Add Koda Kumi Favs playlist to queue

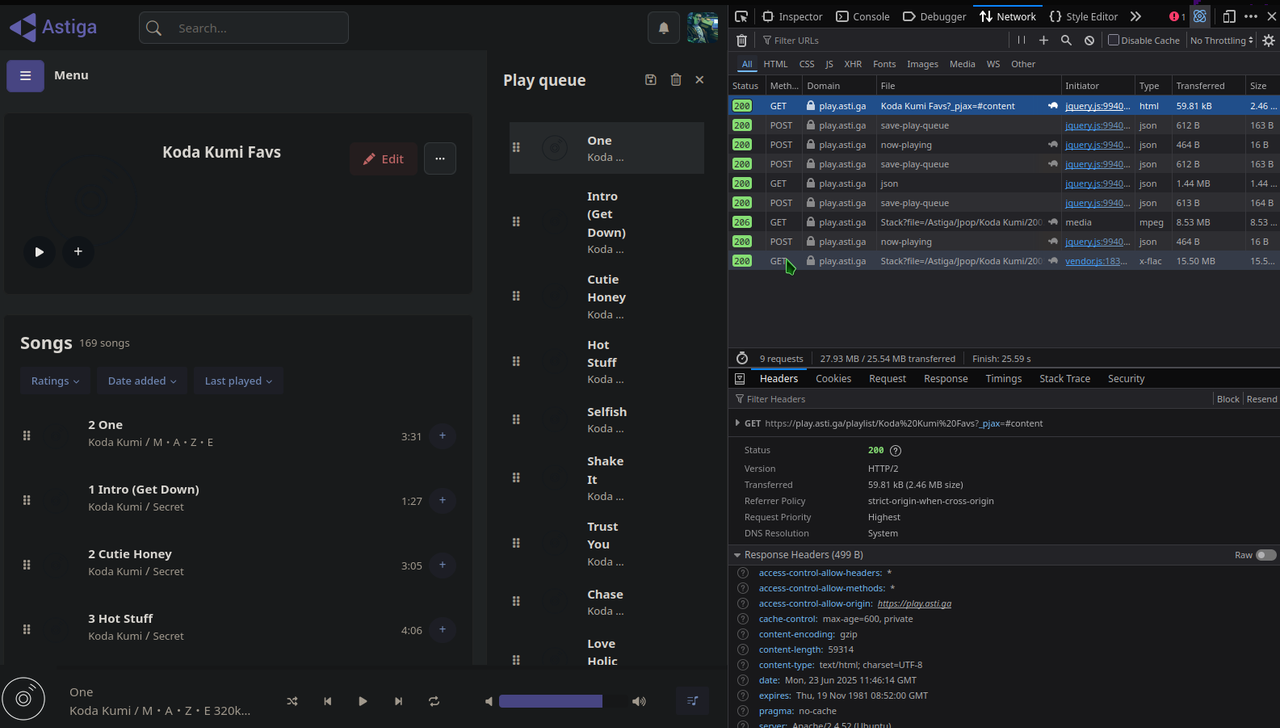[x=78, y=252]
